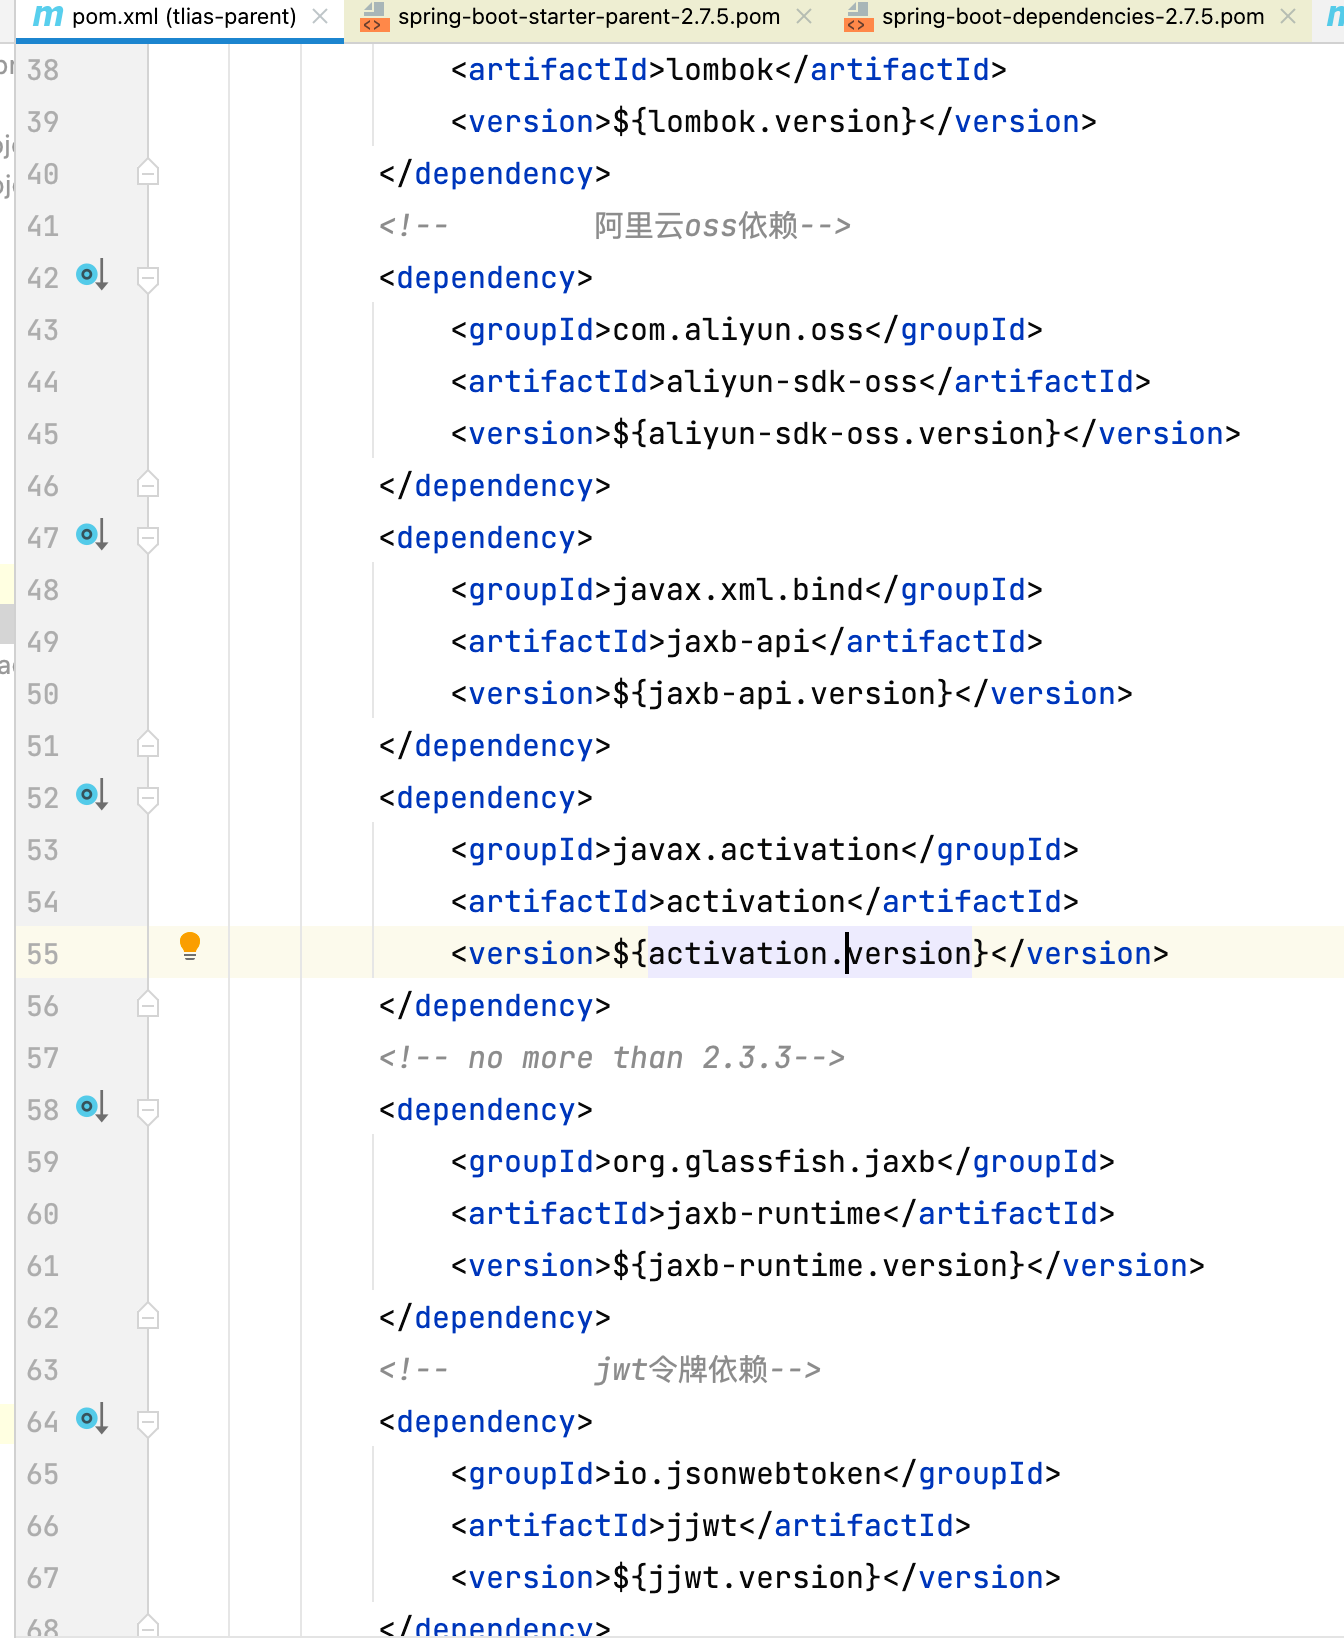
Task: Close the pom.xml (tlias-parent) tab
Action: pyautogui.click(x=320, y=17)
